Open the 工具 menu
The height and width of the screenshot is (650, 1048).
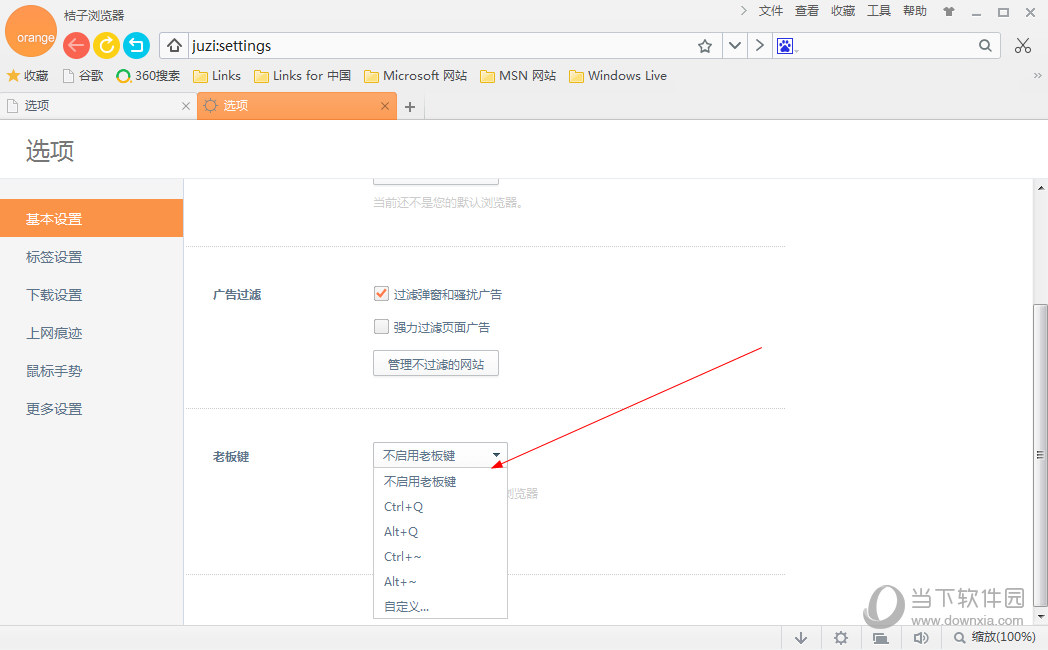(879, 11)
